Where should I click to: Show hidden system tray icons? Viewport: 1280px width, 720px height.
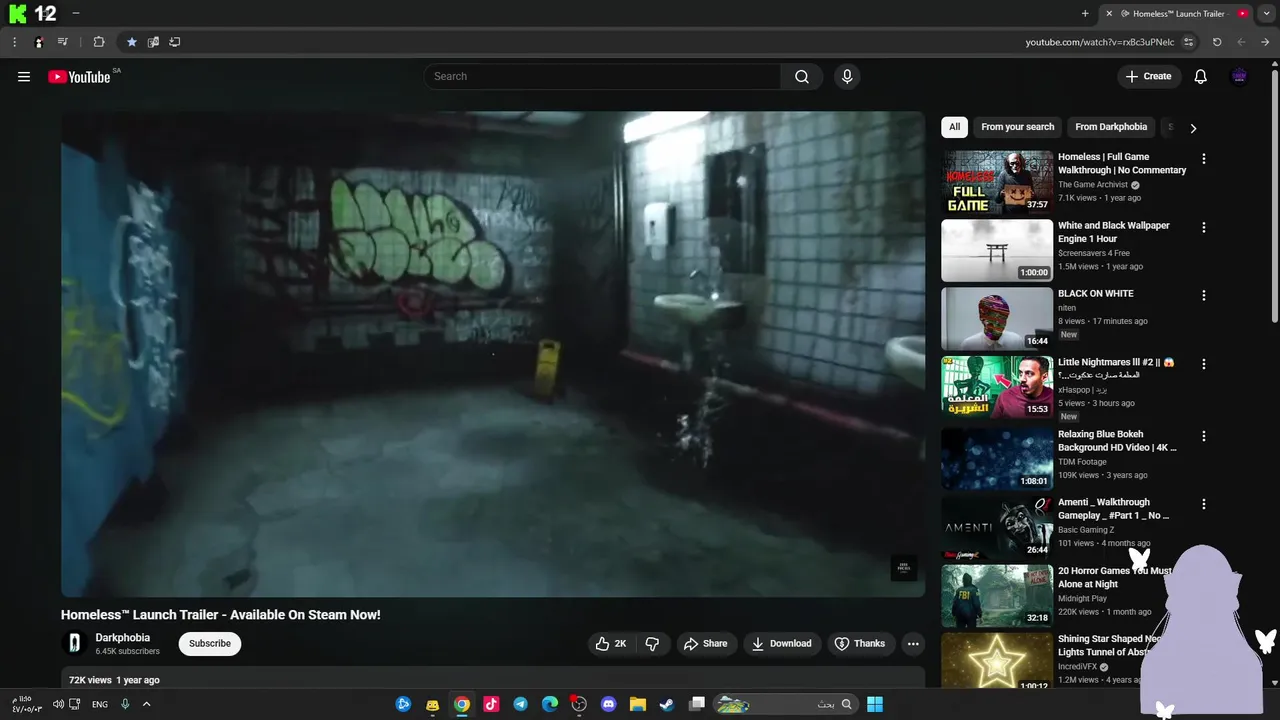pyautogui.click(x=146, y=704)
